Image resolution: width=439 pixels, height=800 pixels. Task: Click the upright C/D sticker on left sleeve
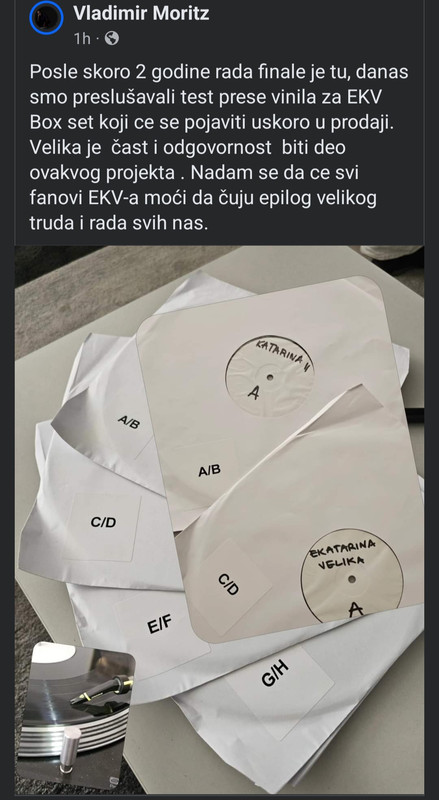[x=104, y=522]
